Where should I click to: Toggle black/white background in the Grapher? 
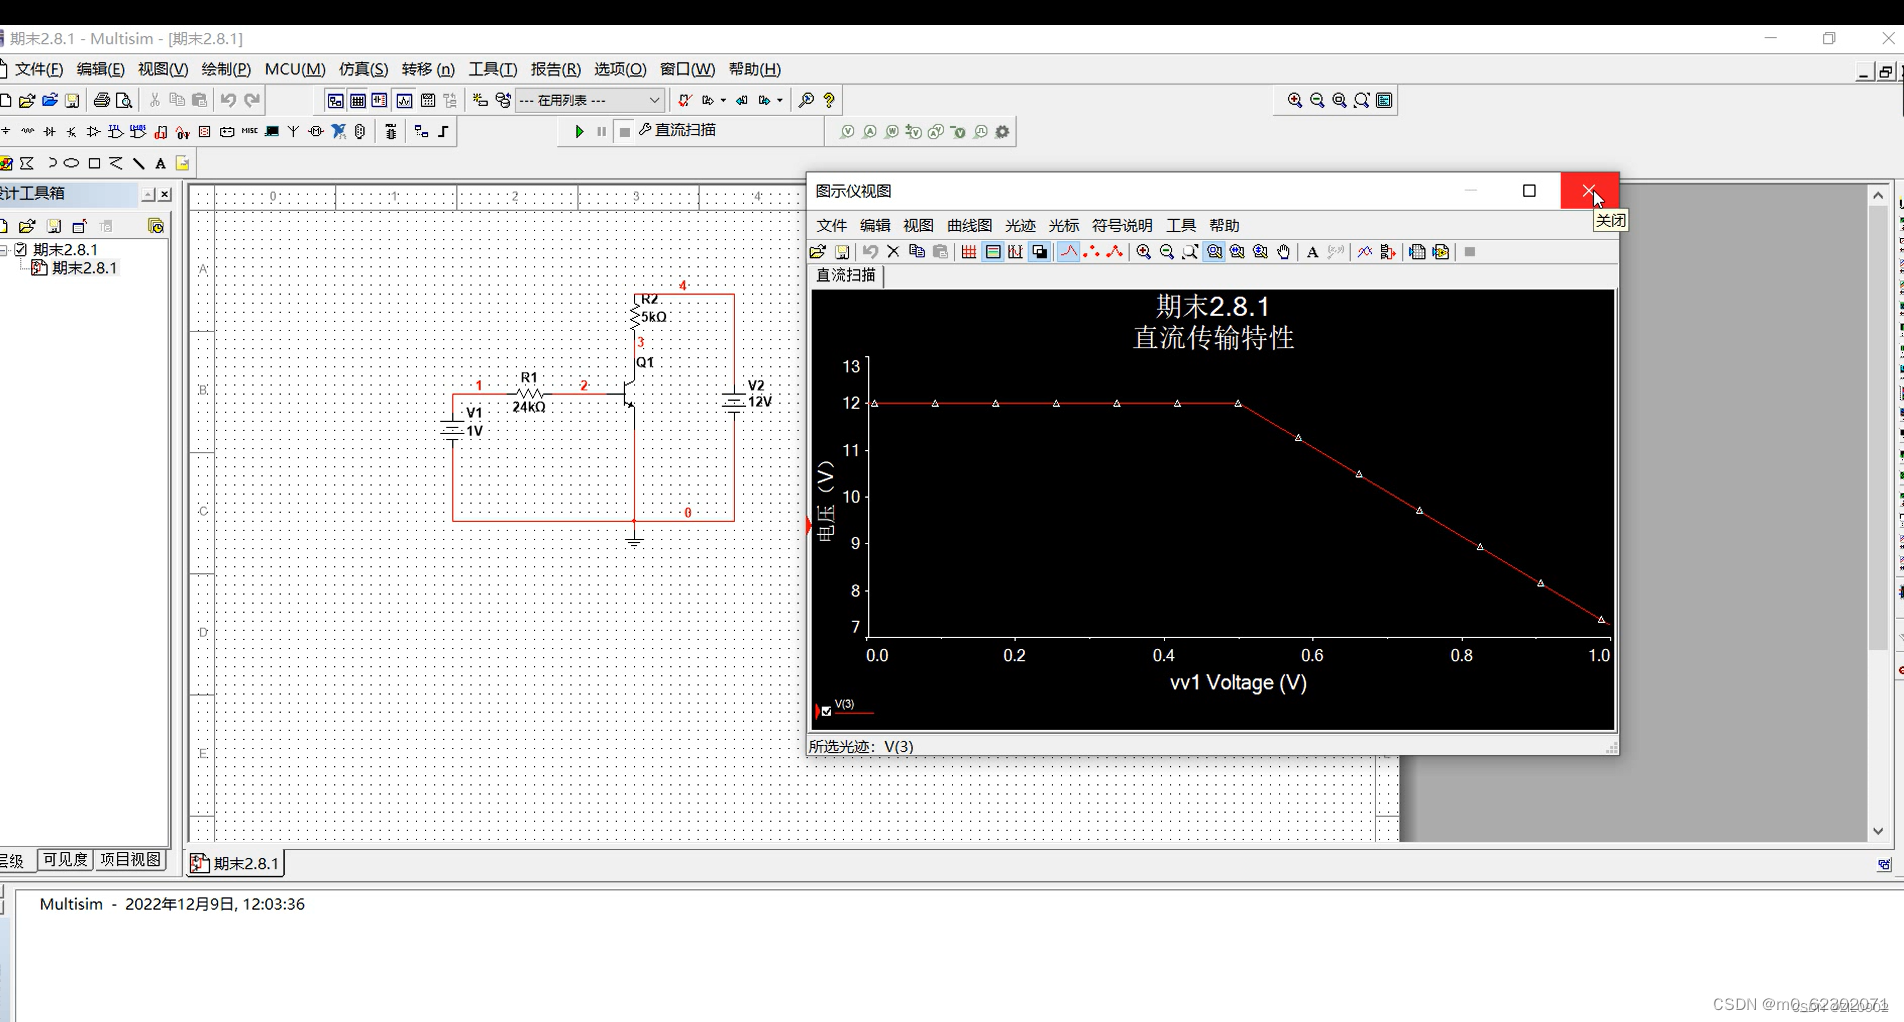(1039, 252)
